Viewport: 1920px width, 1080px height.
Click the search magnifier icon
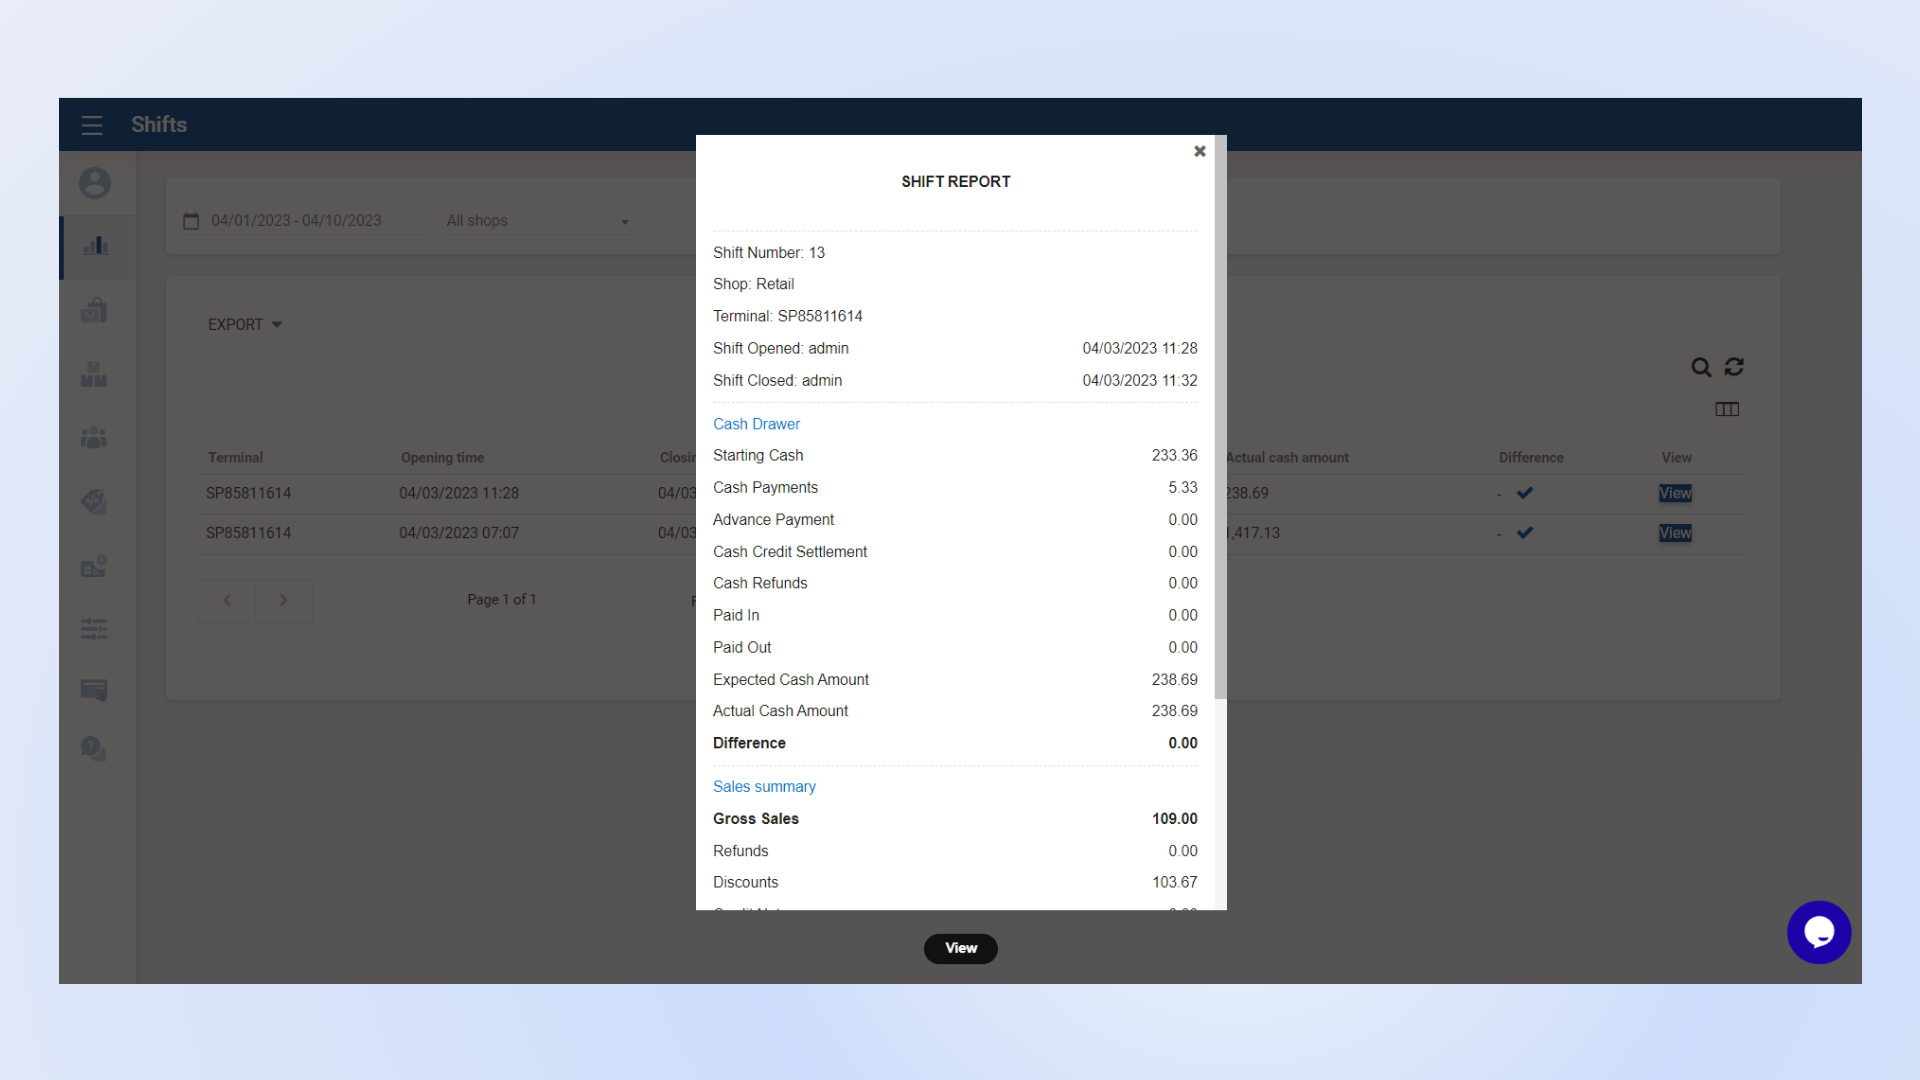click(1700, 367)
